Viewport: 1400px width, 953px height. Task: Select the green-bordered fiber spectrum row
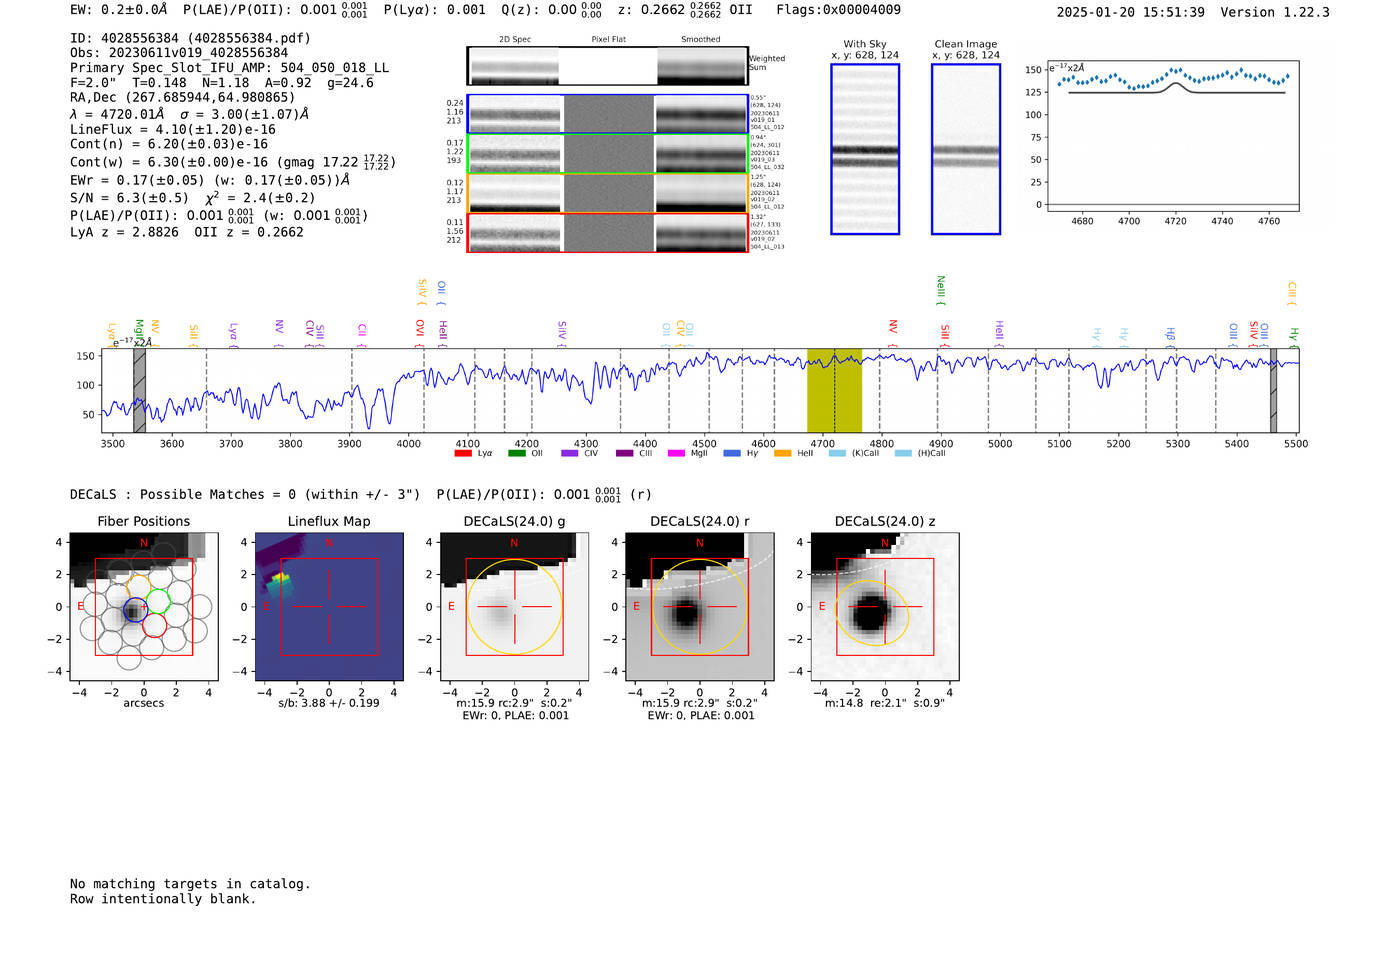coord(608,154)
